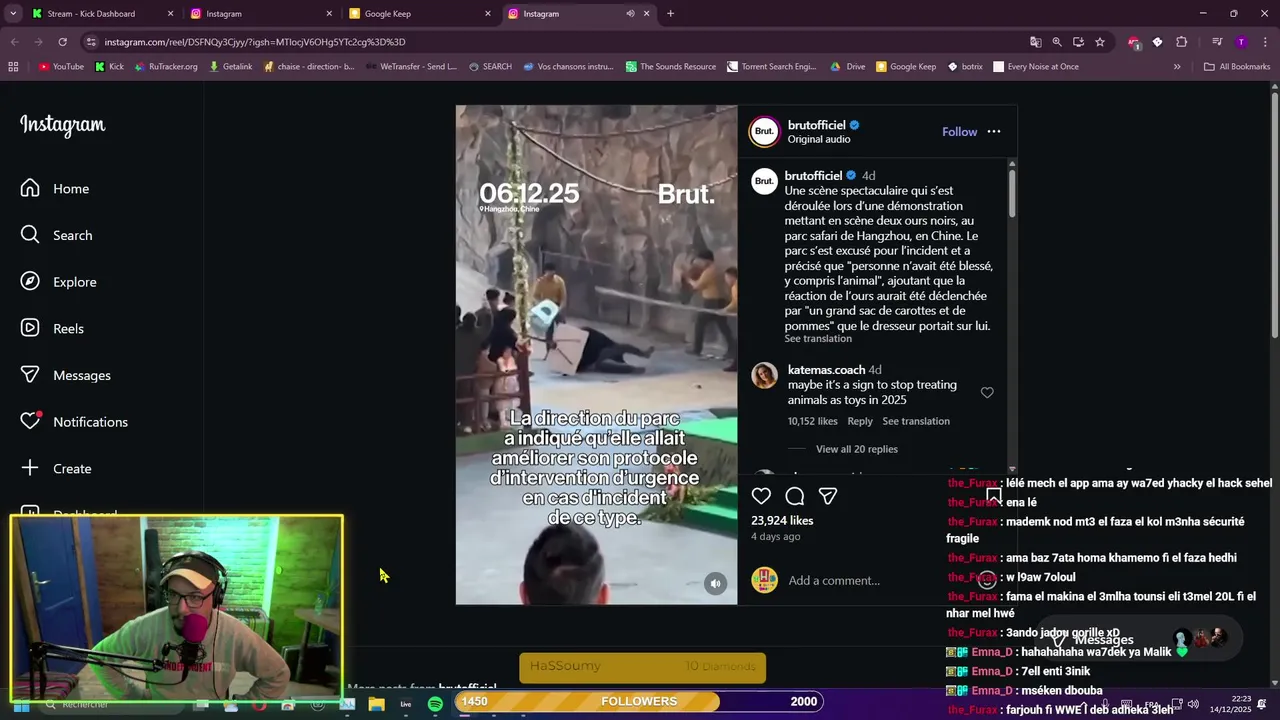
Task: Click the address bar URL
Action: click(255, 42)
